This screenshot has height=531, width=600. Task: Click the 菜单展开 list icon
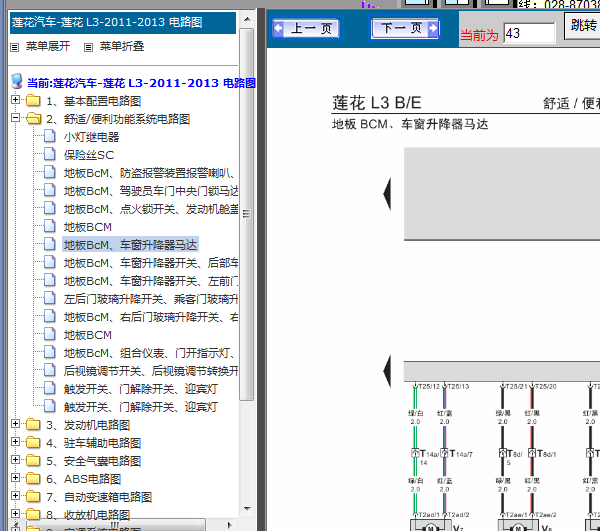pos(15,47)
